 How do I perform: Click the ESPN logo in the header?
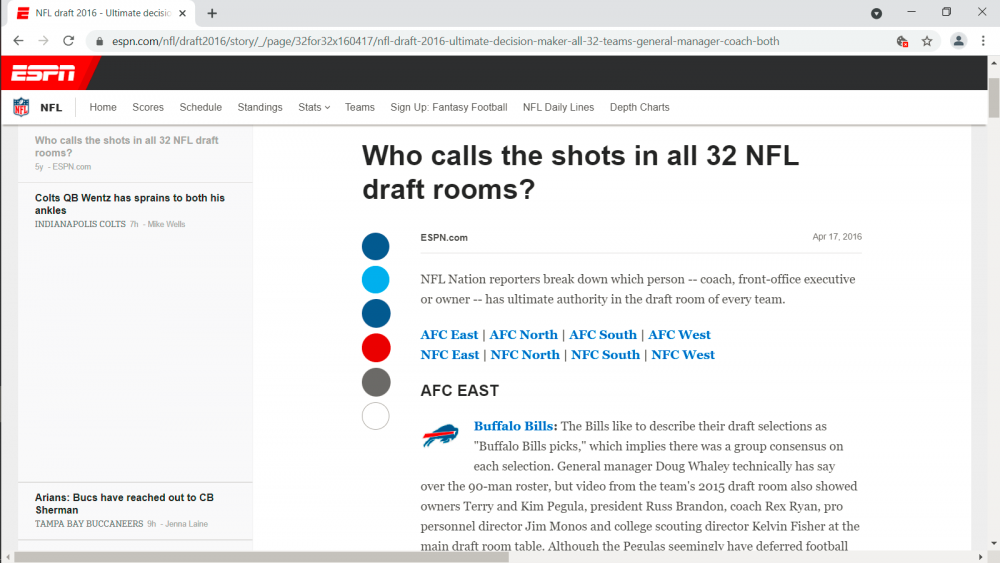pos(43,73)
